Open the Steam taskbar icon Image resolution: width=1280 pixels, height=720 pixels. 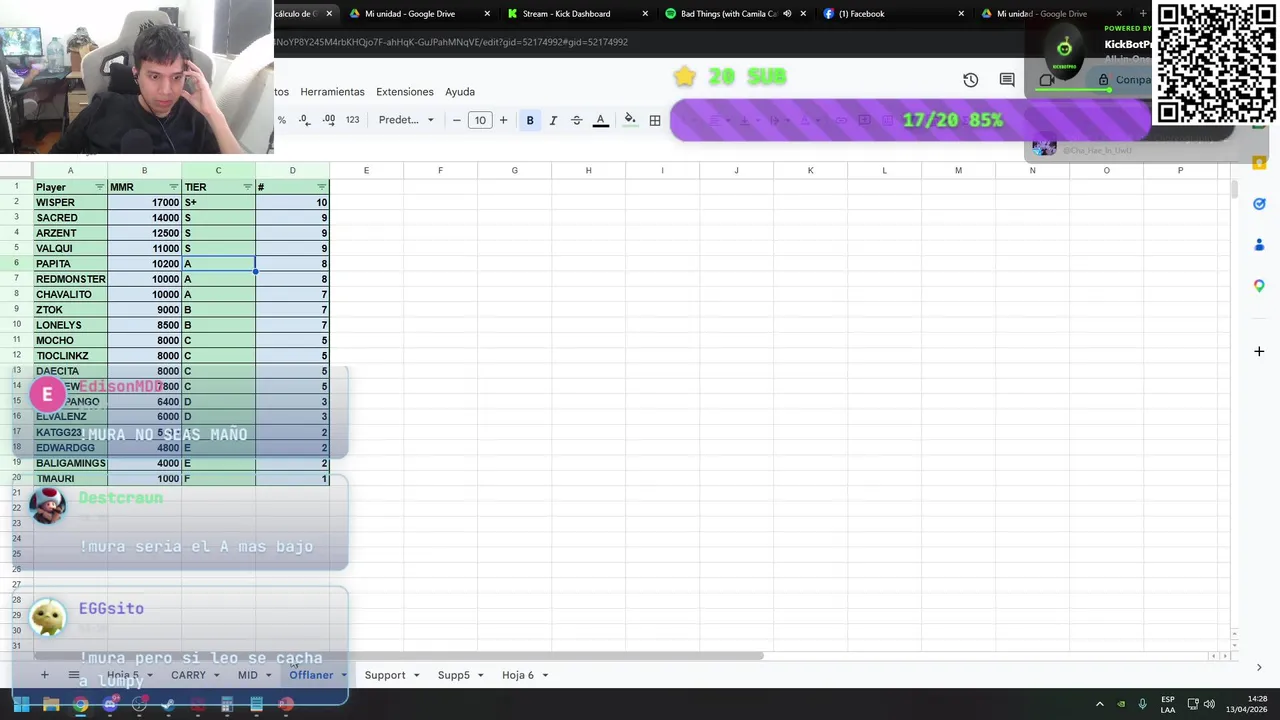coord(168,705)
